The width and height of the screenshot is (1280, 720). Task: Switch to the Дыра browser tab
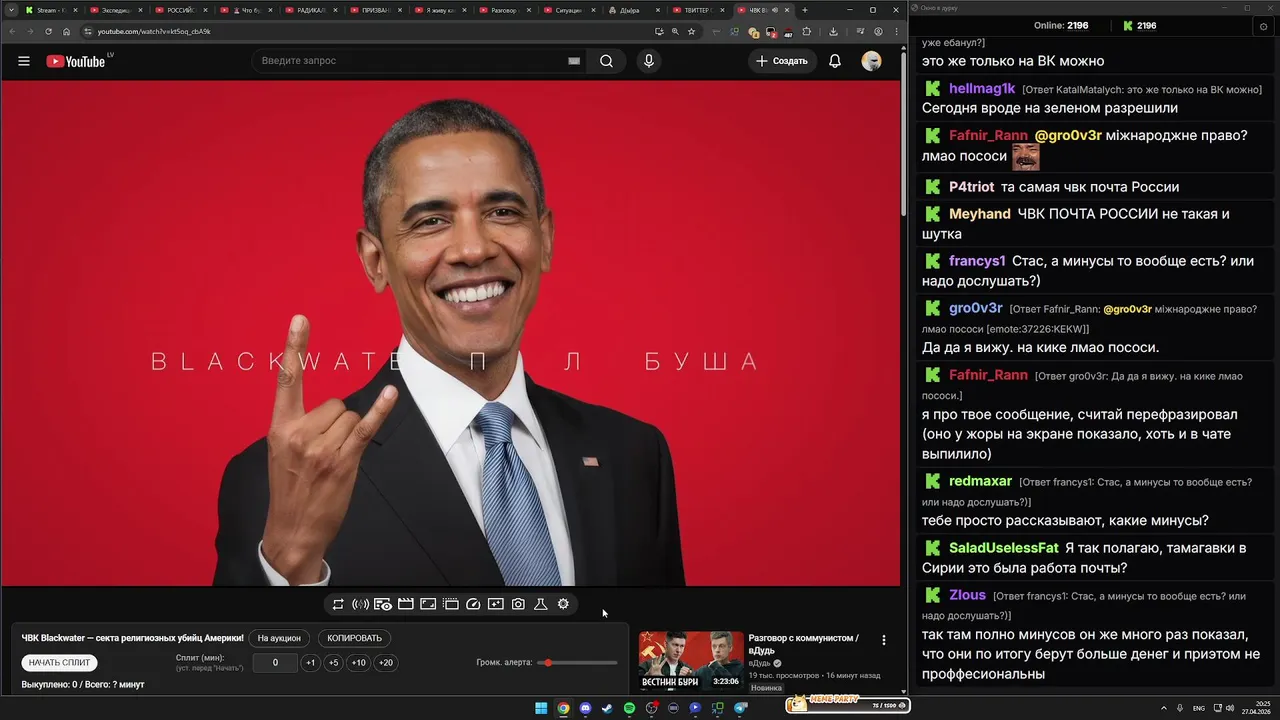(634, 10)
